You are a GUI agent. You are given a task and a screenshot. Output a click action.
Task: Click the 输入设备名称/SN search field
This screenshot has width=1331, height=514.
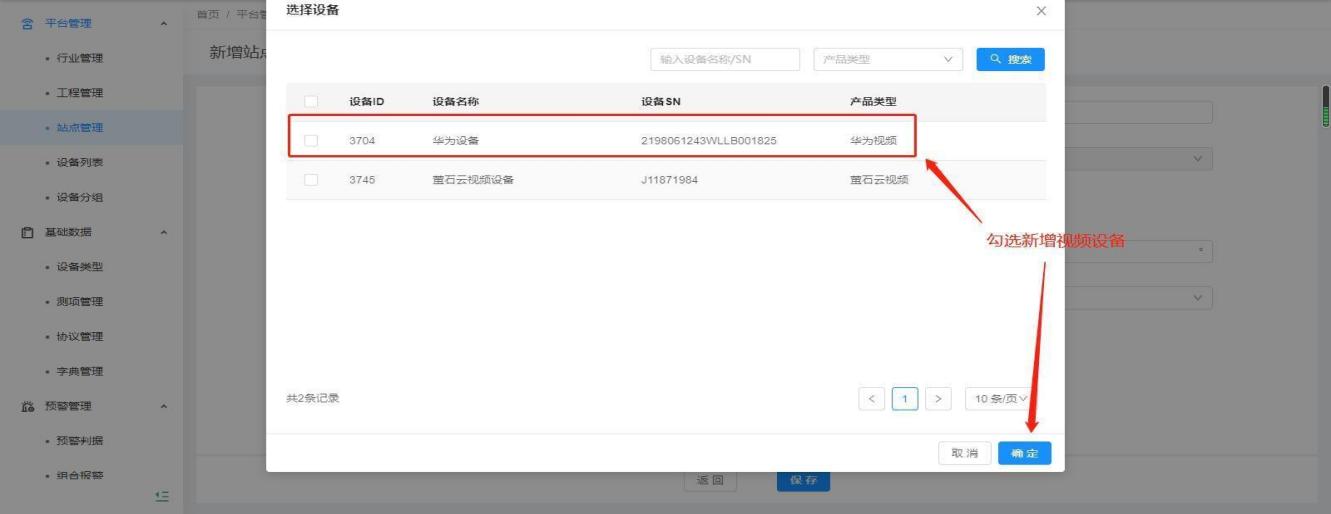point(725,60)
